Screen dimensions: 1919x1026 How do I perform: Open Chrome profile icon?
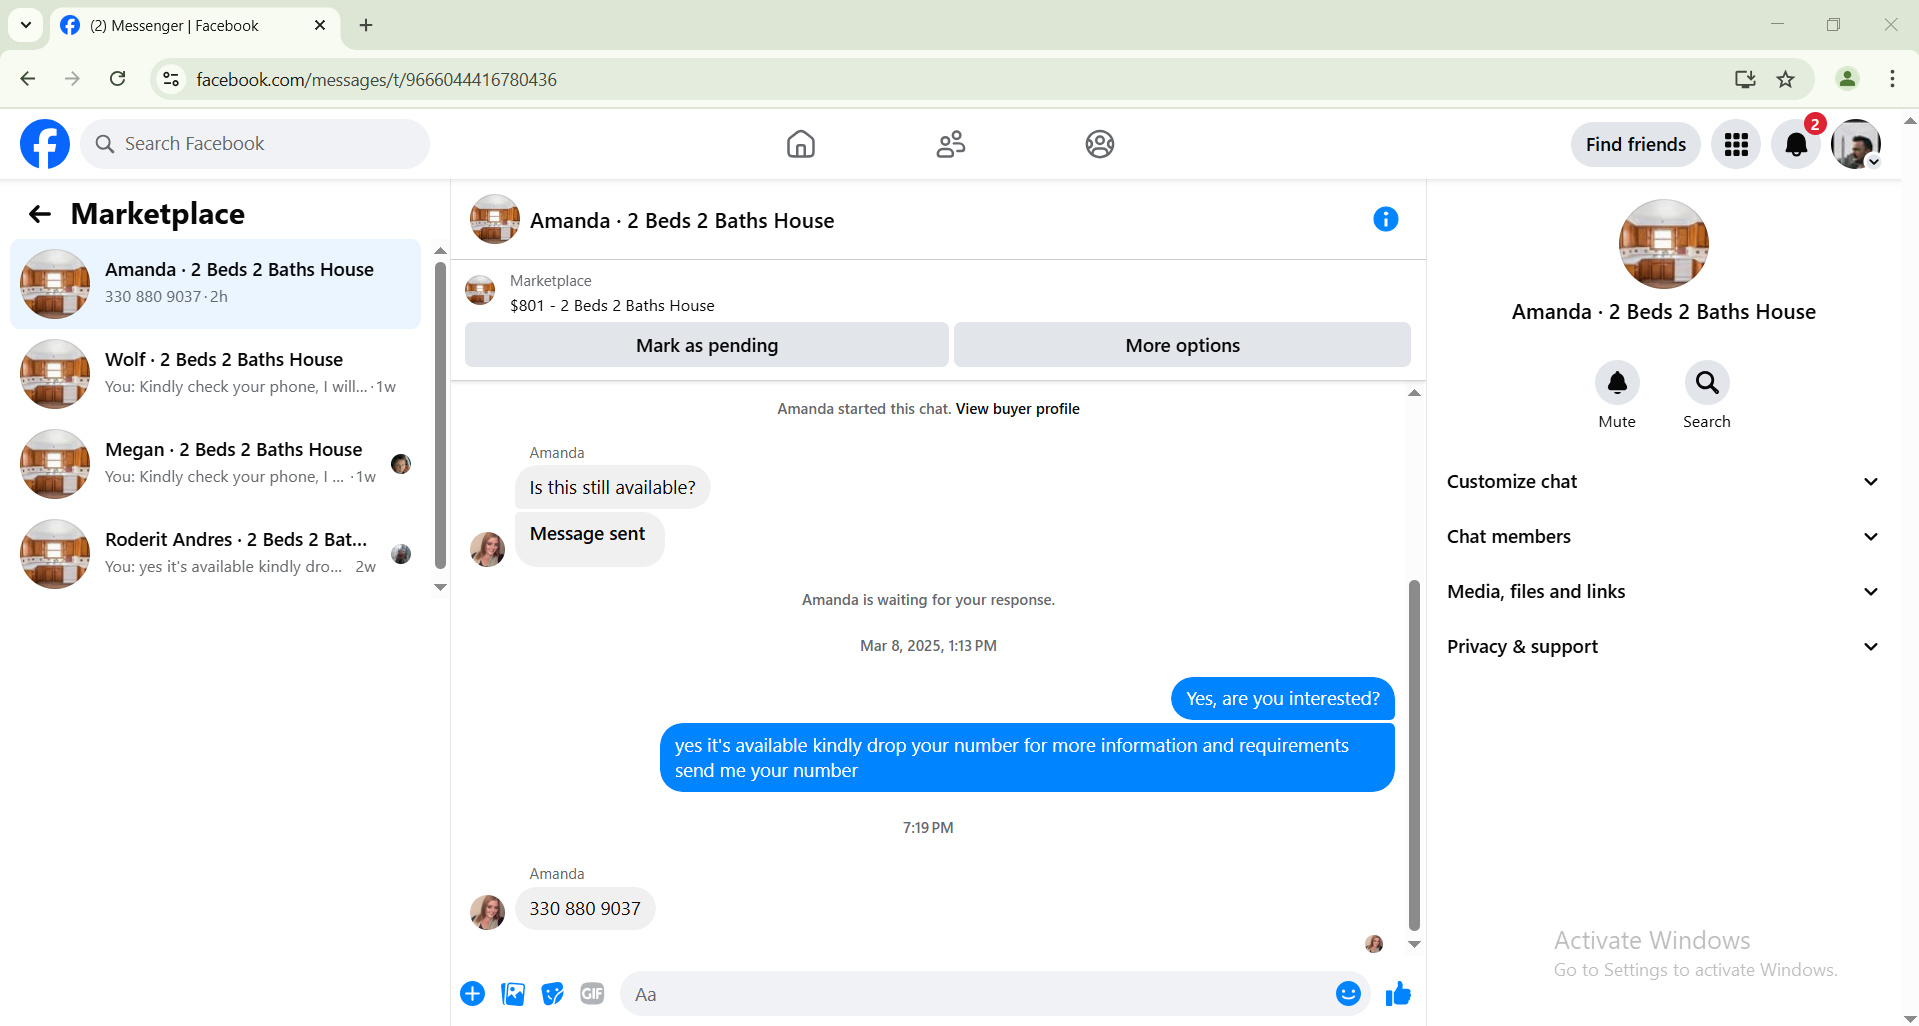point(1847,79)
